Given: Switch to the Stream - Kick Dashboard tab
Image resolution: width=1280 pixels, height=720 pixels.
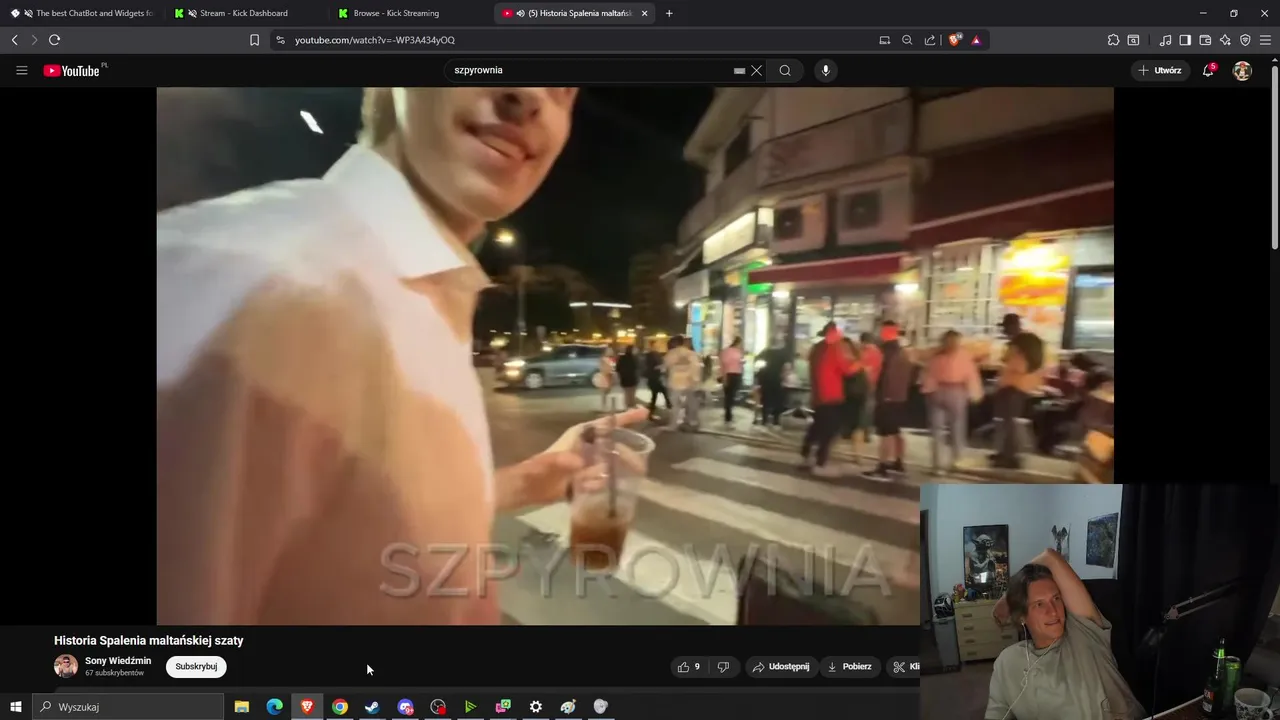Looking at the screenshot, I should pyautogui.click(x=245, y=13).
